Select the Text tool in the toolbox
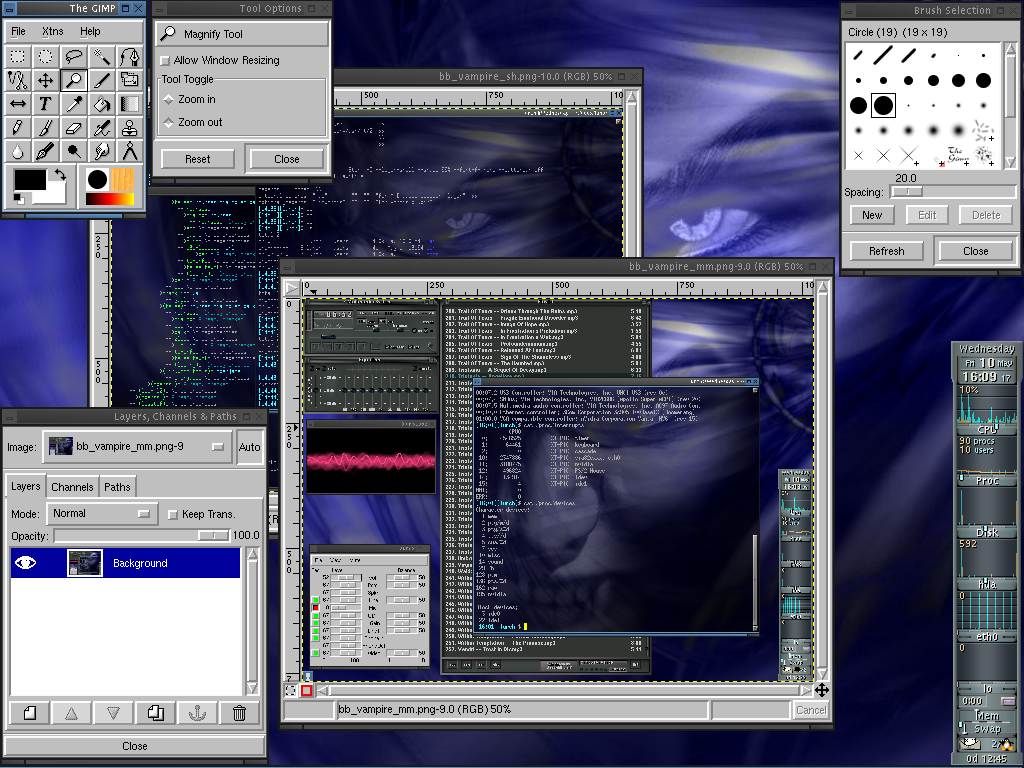The height and width of the screenshot is (768, 1024). click(x=45, y=104)
